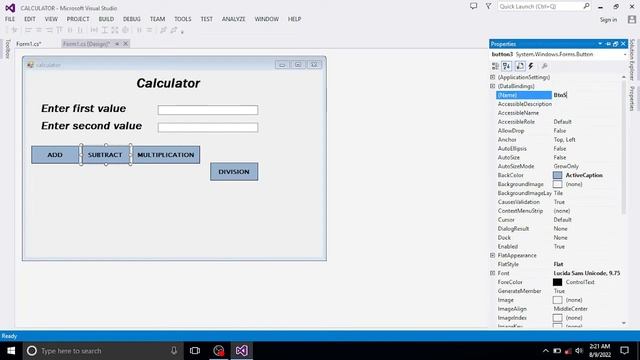Open the DEBUG menu

click(131, 19)
